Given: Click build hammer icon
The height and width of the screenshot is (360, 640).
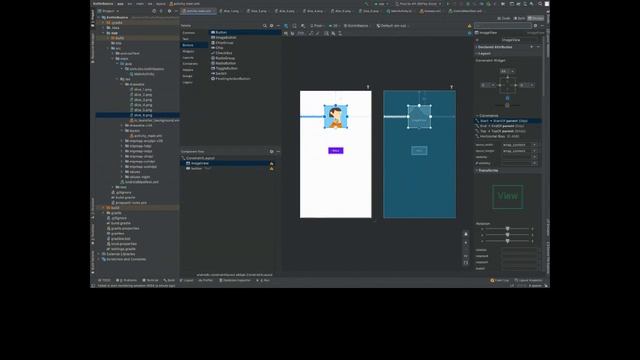Looking at the screenshot, I should (x=366, y=4).
